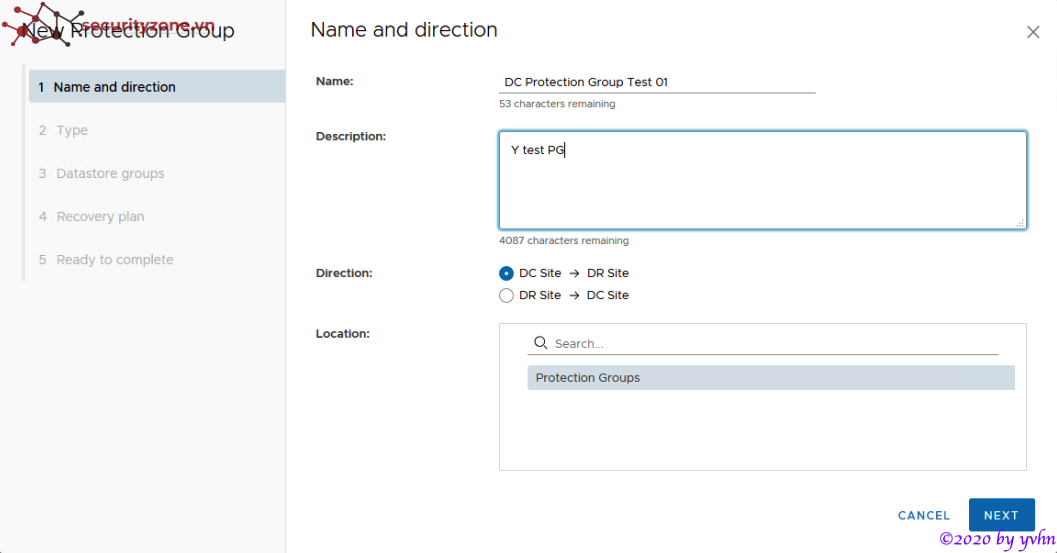Click the 'Description:' label

(351, 136)
